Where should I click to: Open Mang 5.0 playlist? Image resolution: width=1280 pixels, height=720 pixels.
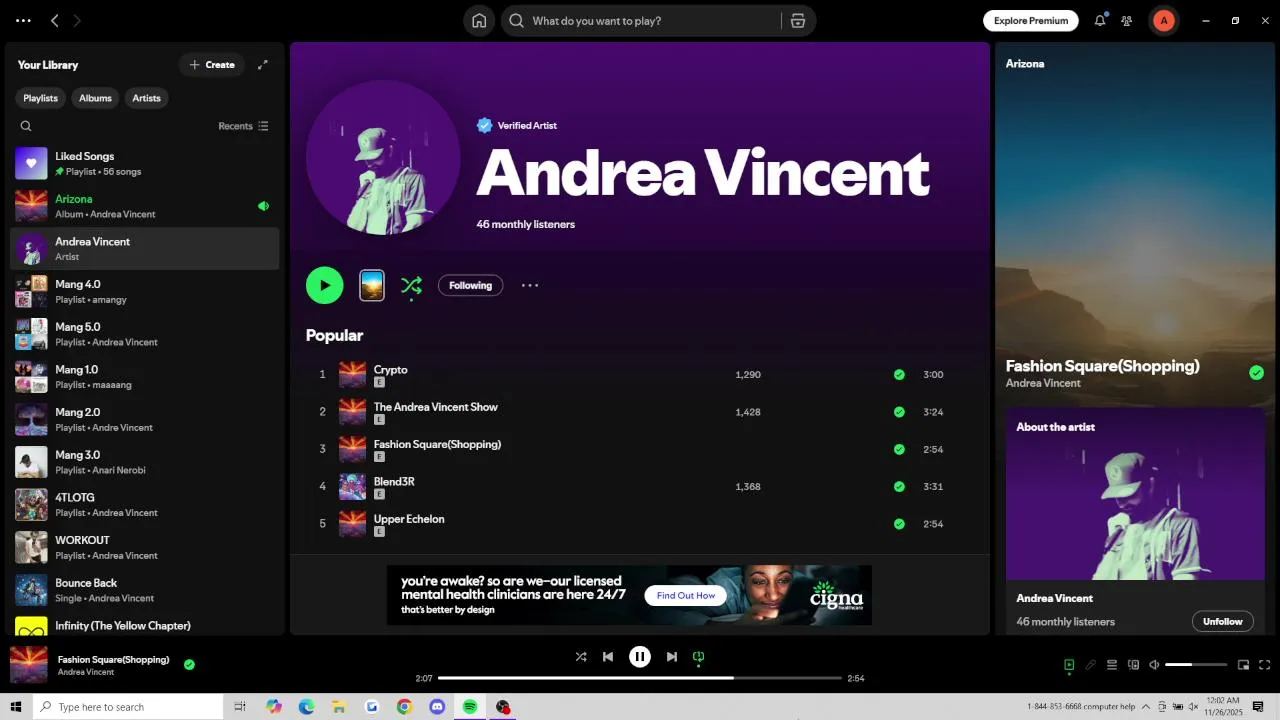pos(145,334)
